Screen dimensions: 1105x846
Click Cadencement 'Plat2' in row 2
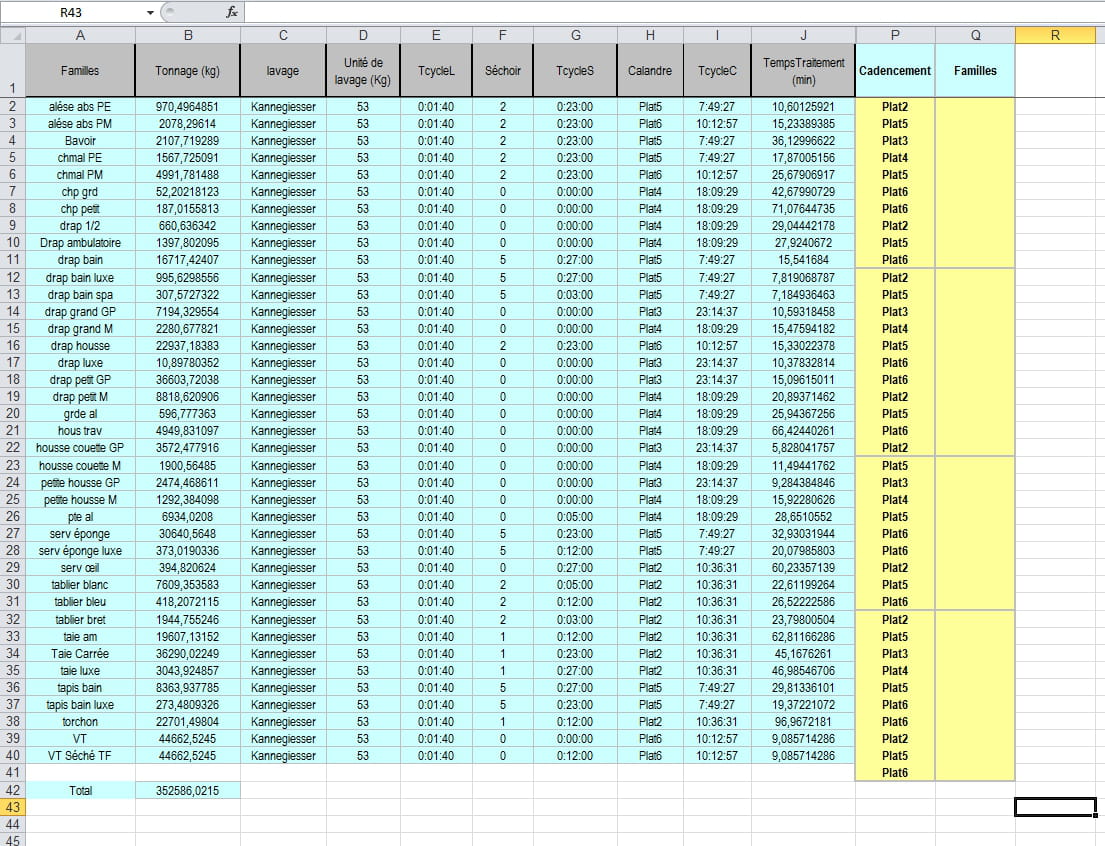[895, 106]
